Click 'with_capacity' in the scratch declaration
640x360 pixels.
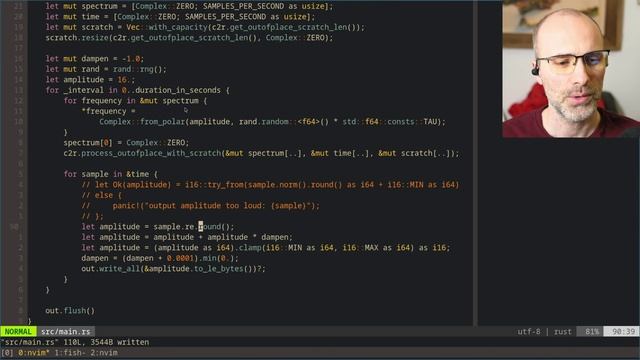pyautogui.click(x=177, y=27)
